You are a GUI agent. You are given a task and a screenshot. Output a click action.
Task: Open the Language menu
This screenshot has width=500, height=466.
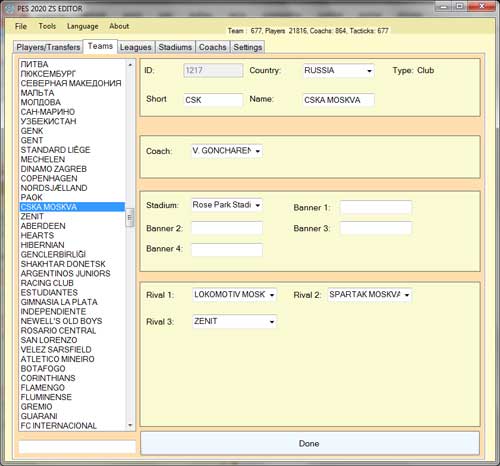coord(83,26)
